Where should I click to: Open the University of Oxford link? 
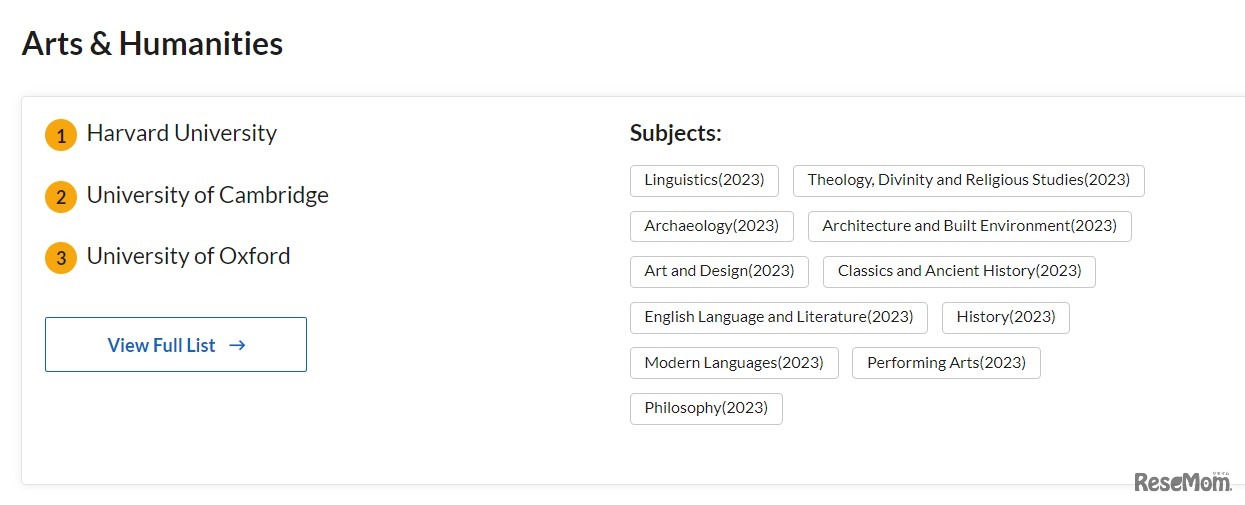click(x=188, y=256)
